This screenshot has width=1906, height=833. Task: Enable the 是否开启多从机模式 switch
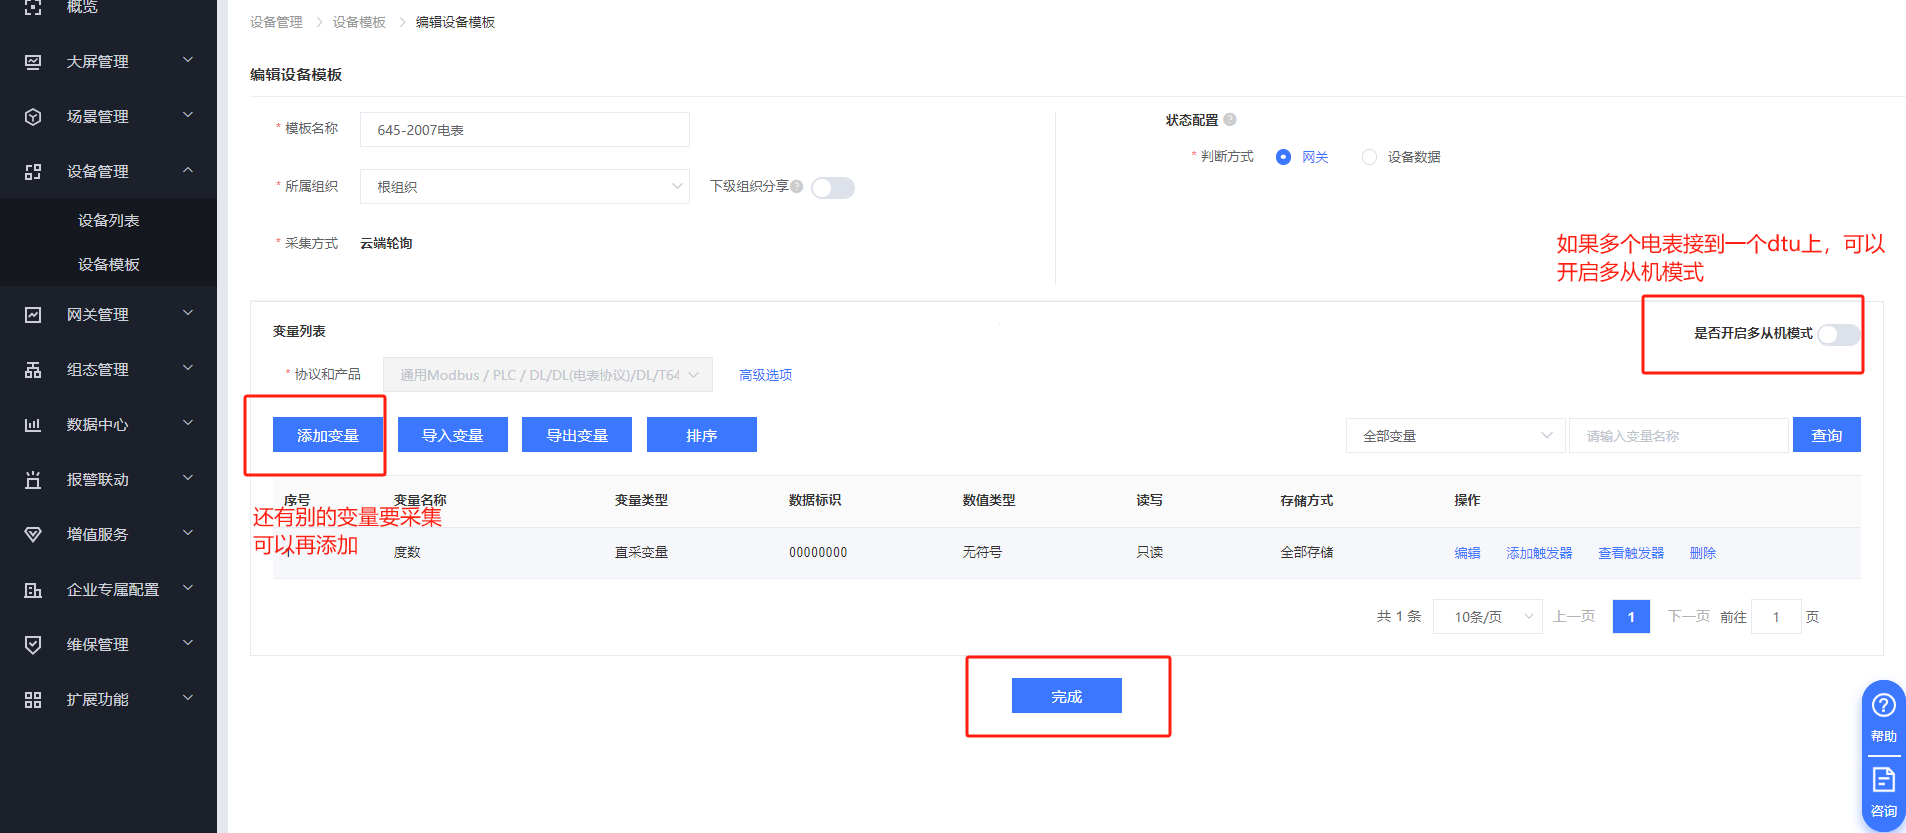tap(1837, 335)
